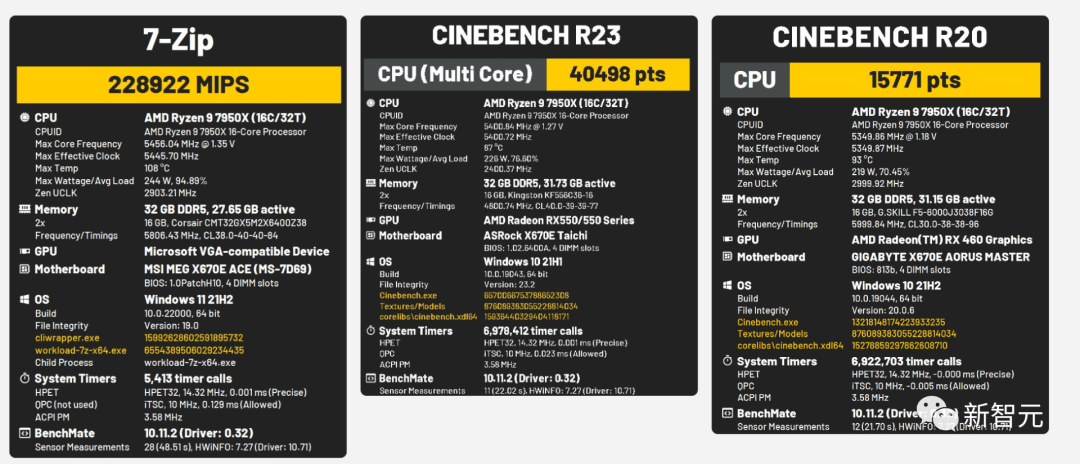Click corelibs\cinebench.xdl64 in the R20 panel
Screen dimensions: 1080x464
787,345
